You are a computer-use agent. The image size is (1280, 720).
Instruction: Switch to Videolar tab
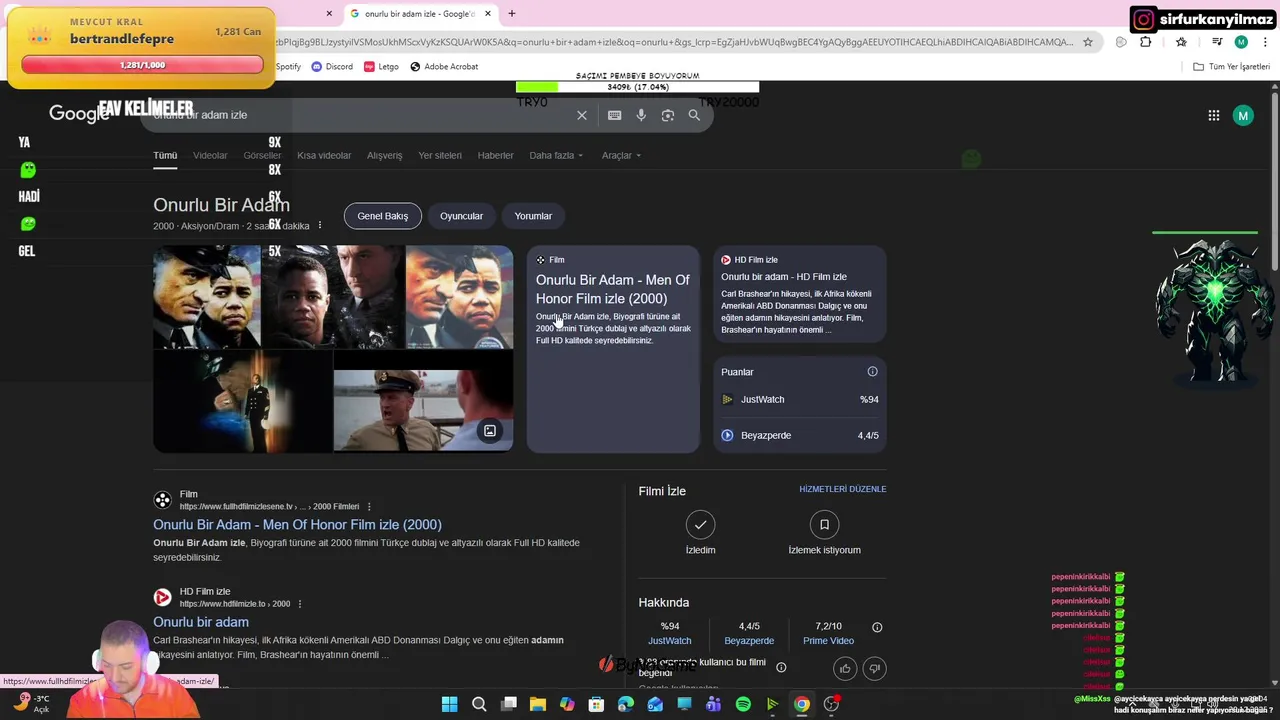pos(210,155)
